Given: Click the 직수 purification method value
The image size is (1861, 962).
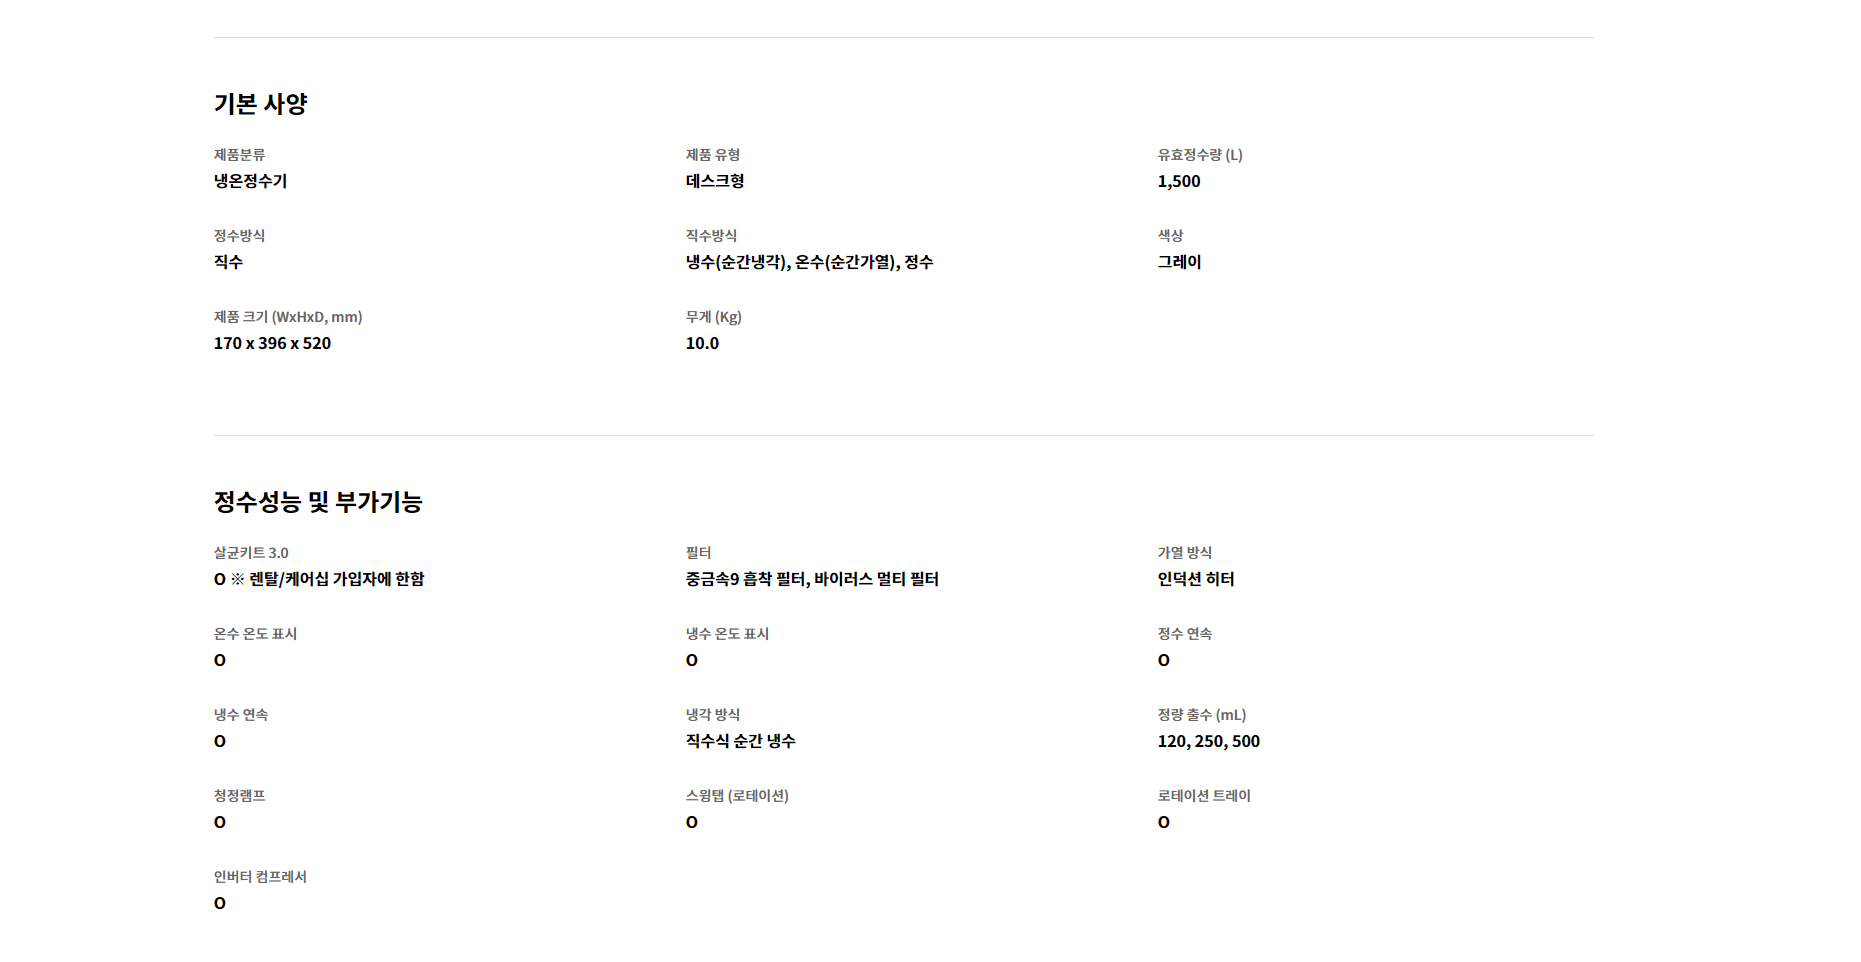Looking at the screenshot, I should click(228, 262).
